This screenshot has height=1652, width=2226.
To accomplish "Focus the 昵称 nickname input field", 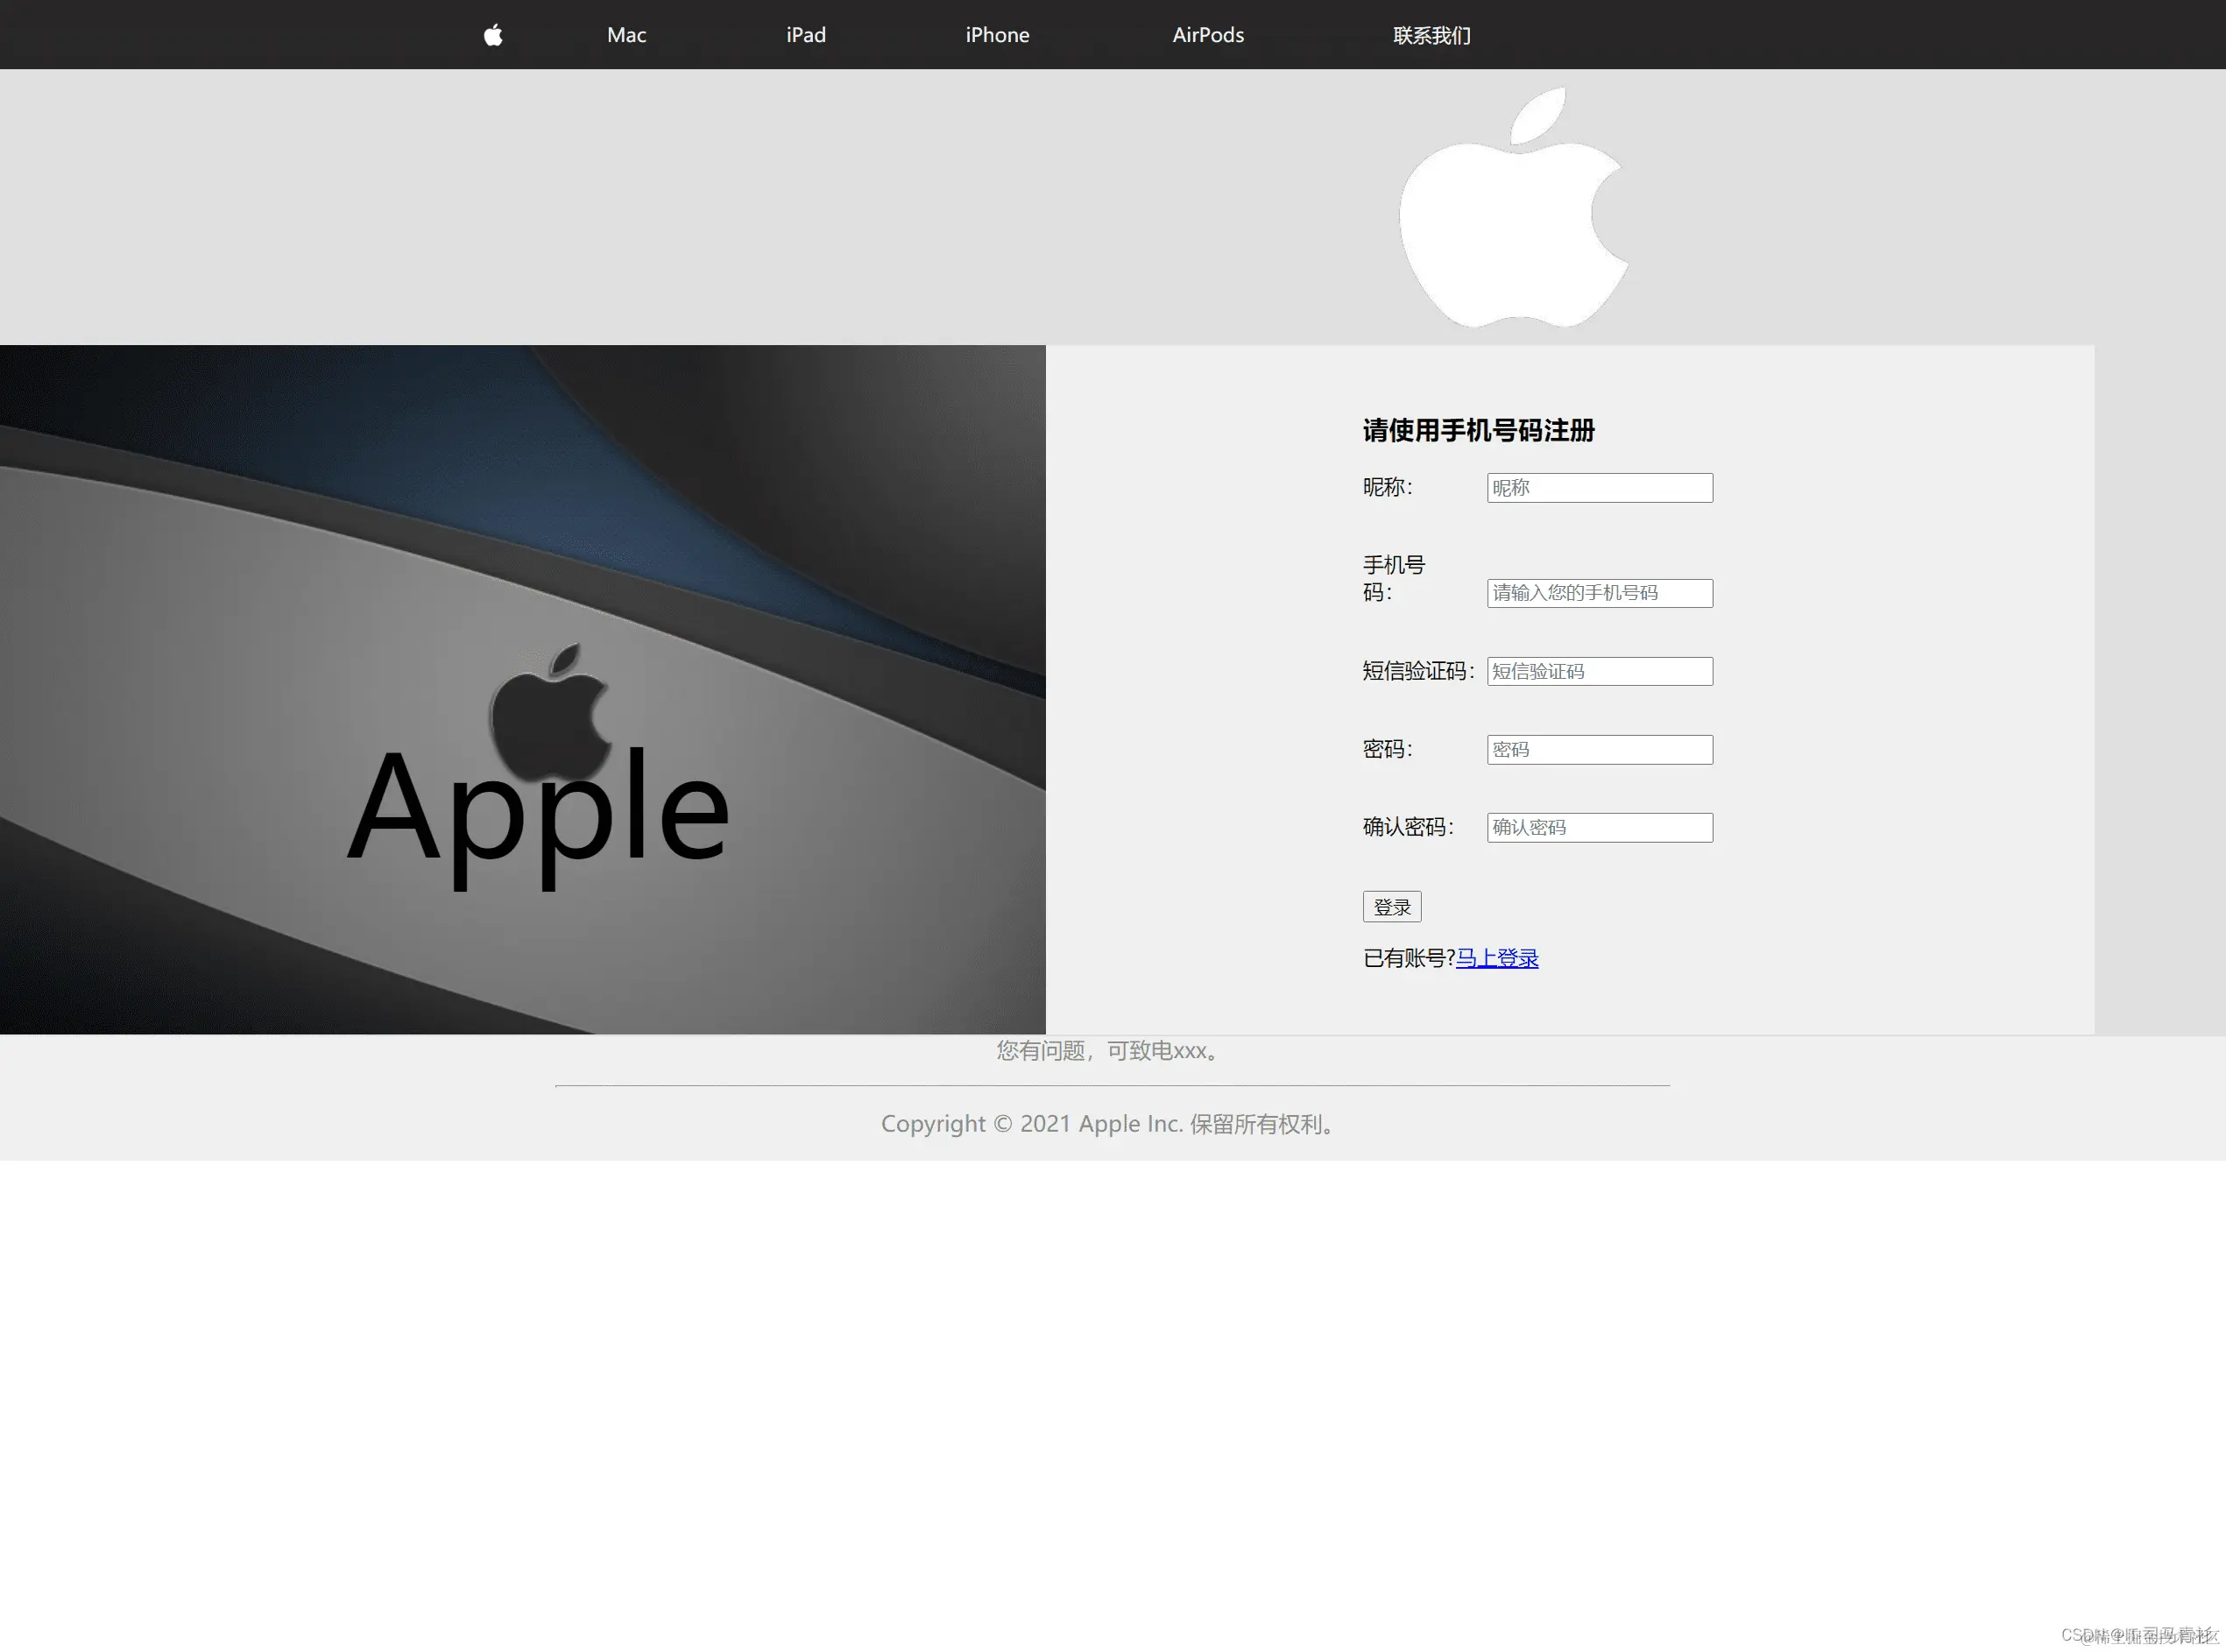I will 1598,488.
